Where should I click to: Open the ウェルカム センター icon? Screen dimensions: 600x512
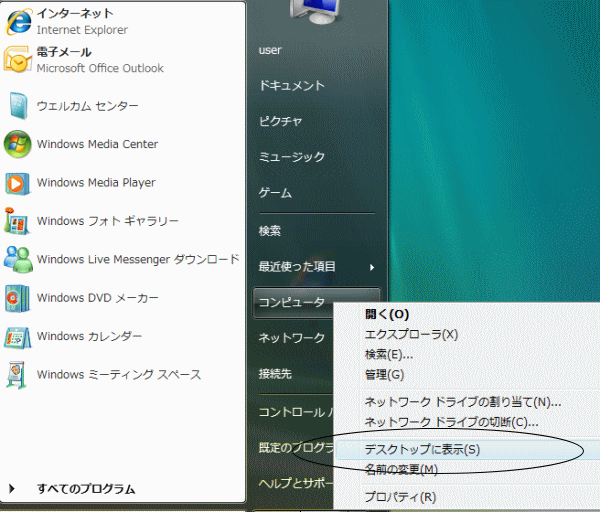(18, 106)
